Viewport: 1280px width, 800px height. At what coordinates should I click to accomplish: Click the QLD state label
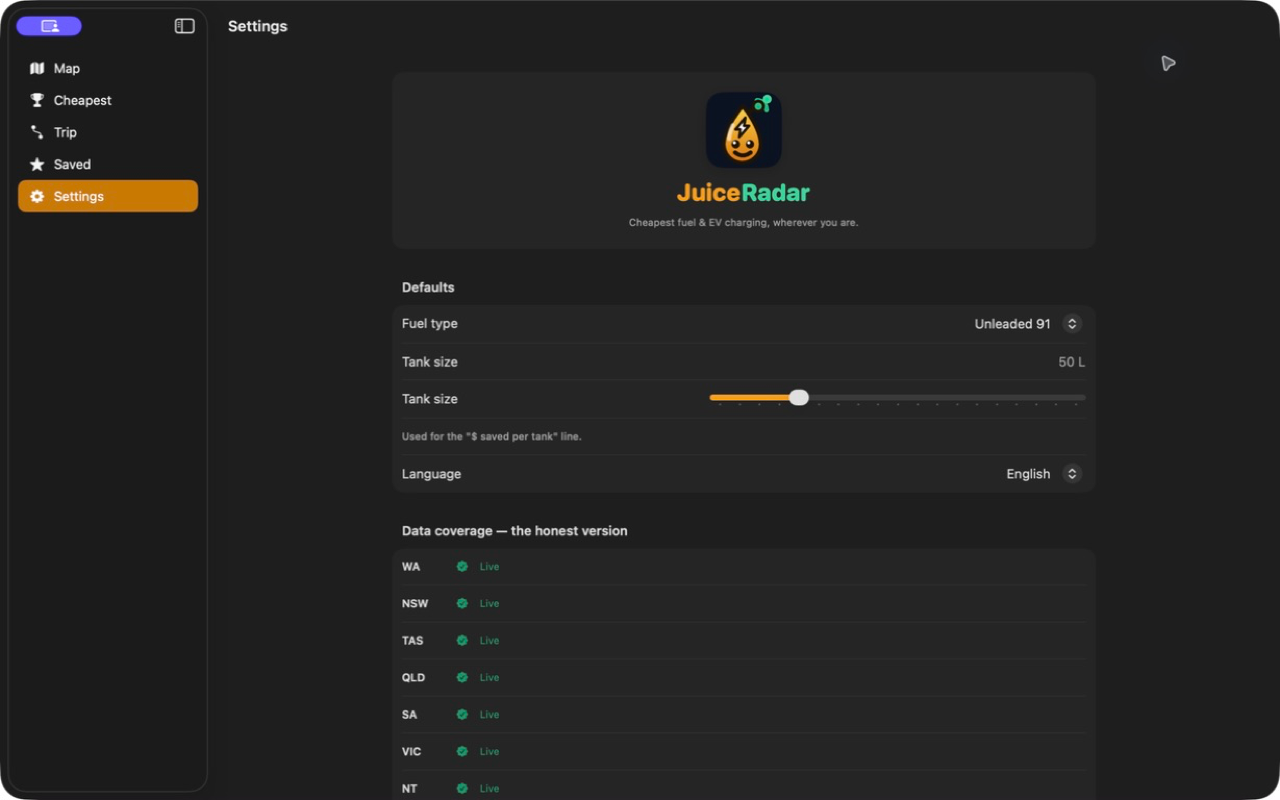coord(414,678)
